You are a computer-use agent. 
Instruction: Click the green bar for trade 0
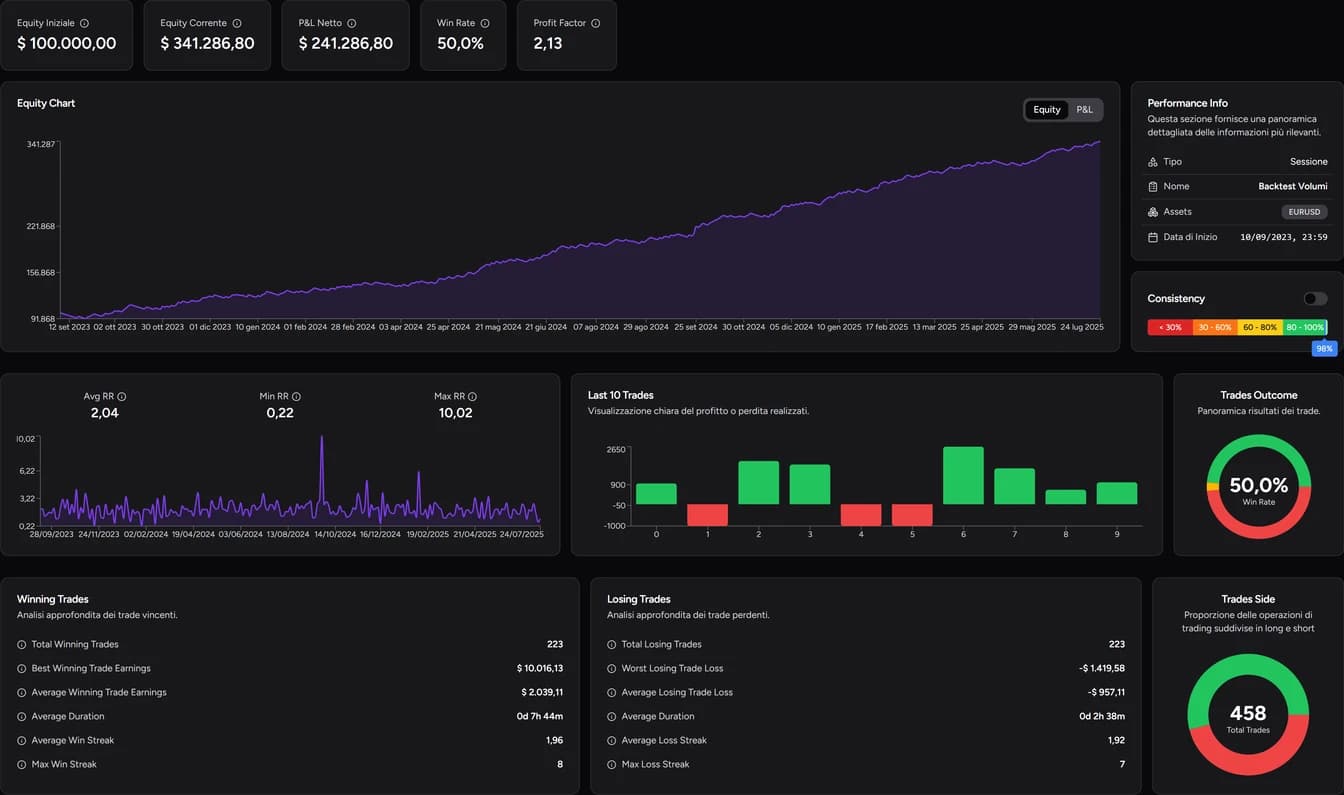pyautogui.click(x=656, y=494)
